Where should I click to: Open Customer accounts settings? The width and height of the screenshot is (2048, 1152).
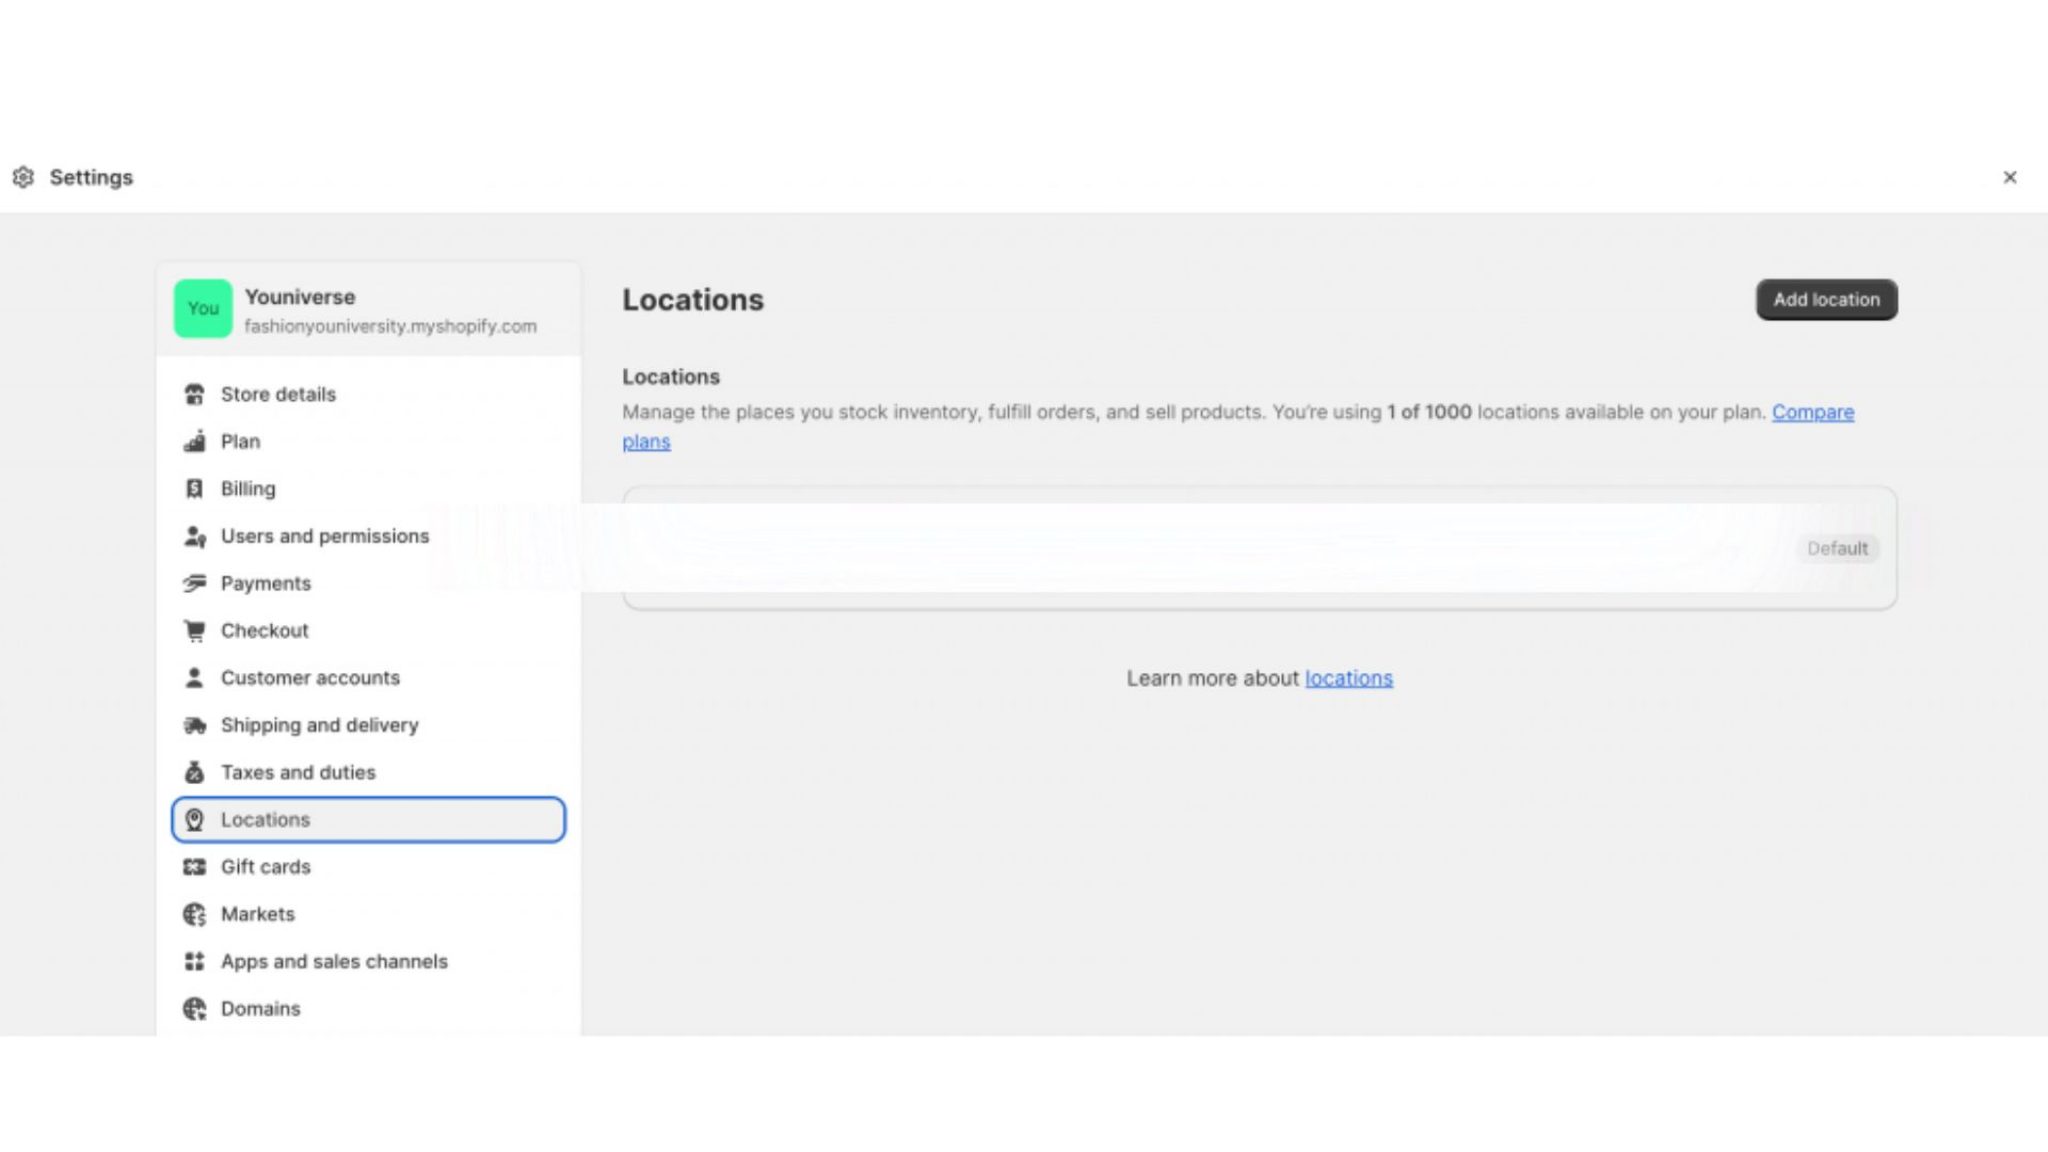tap(309, 678)
